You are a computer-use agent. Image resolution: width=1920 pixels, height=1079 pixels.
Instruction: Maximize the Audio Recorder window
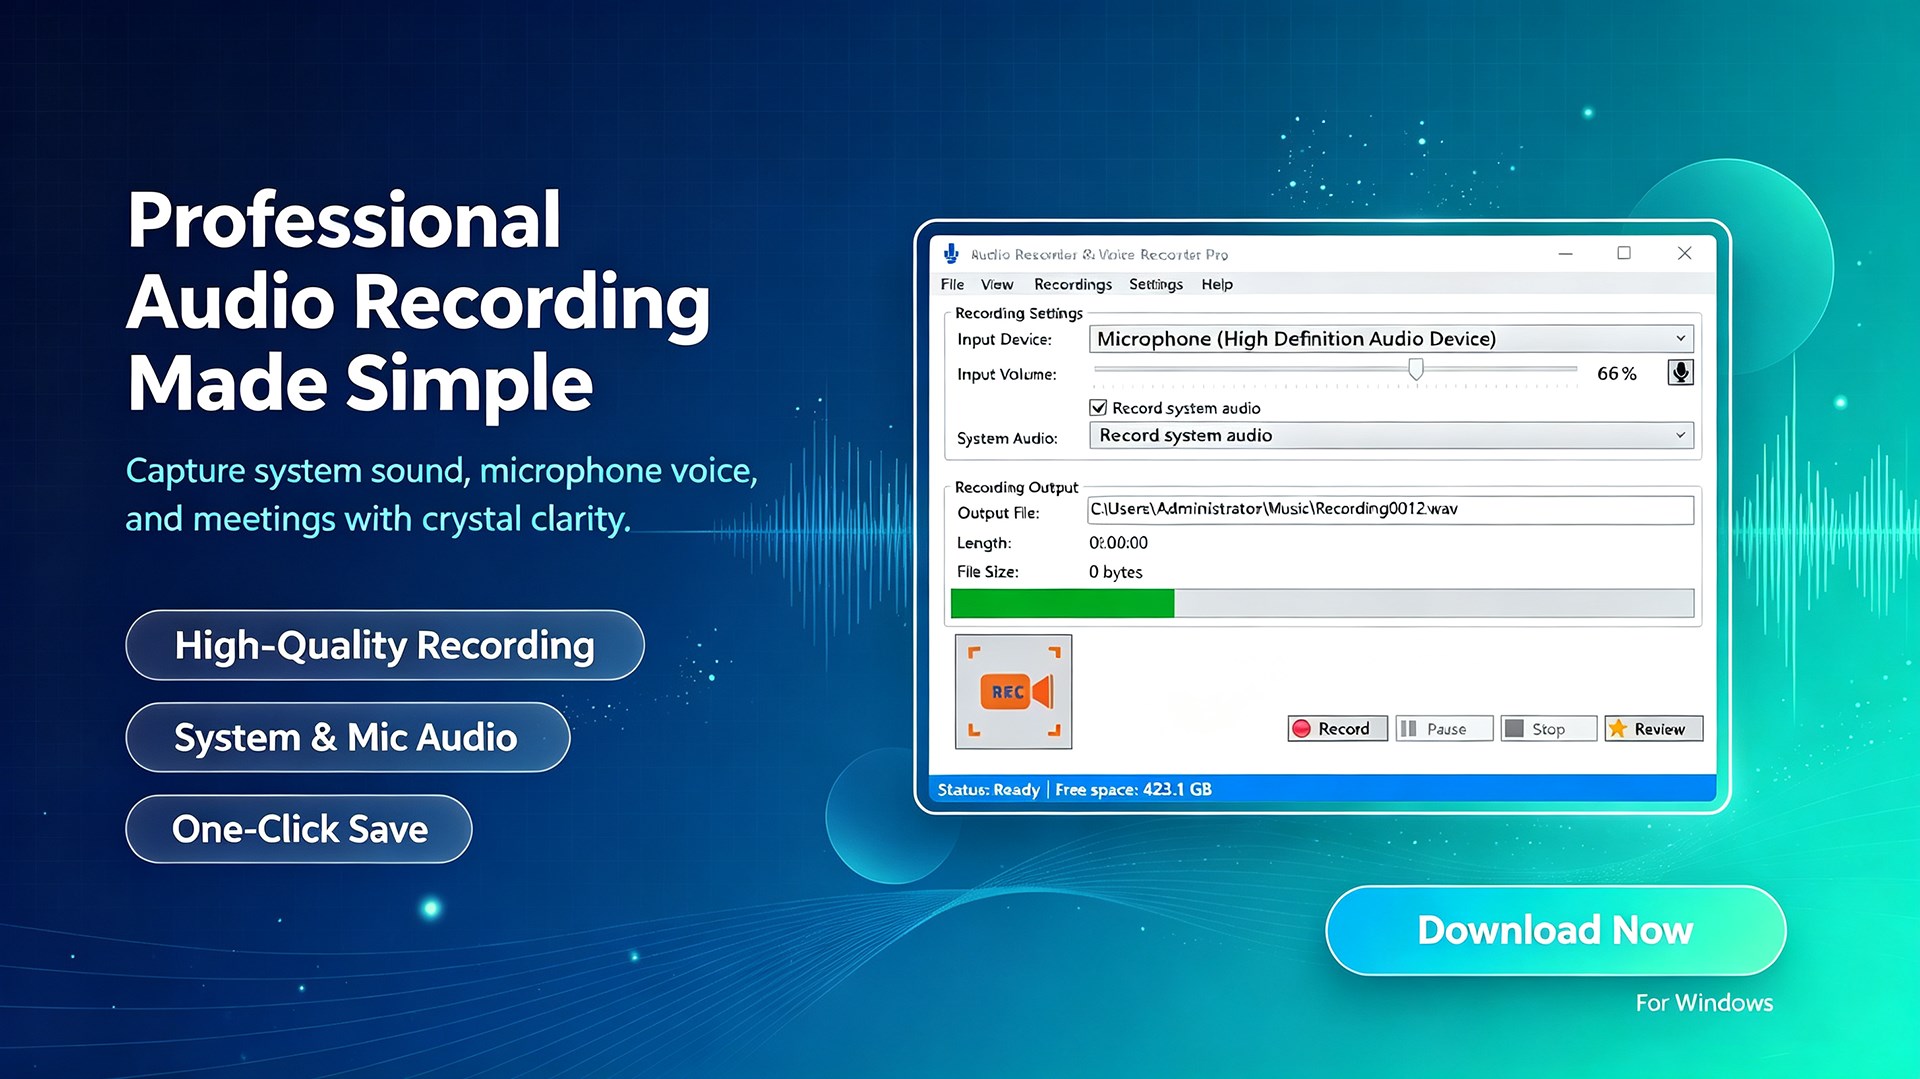(x=1624, y=253)
